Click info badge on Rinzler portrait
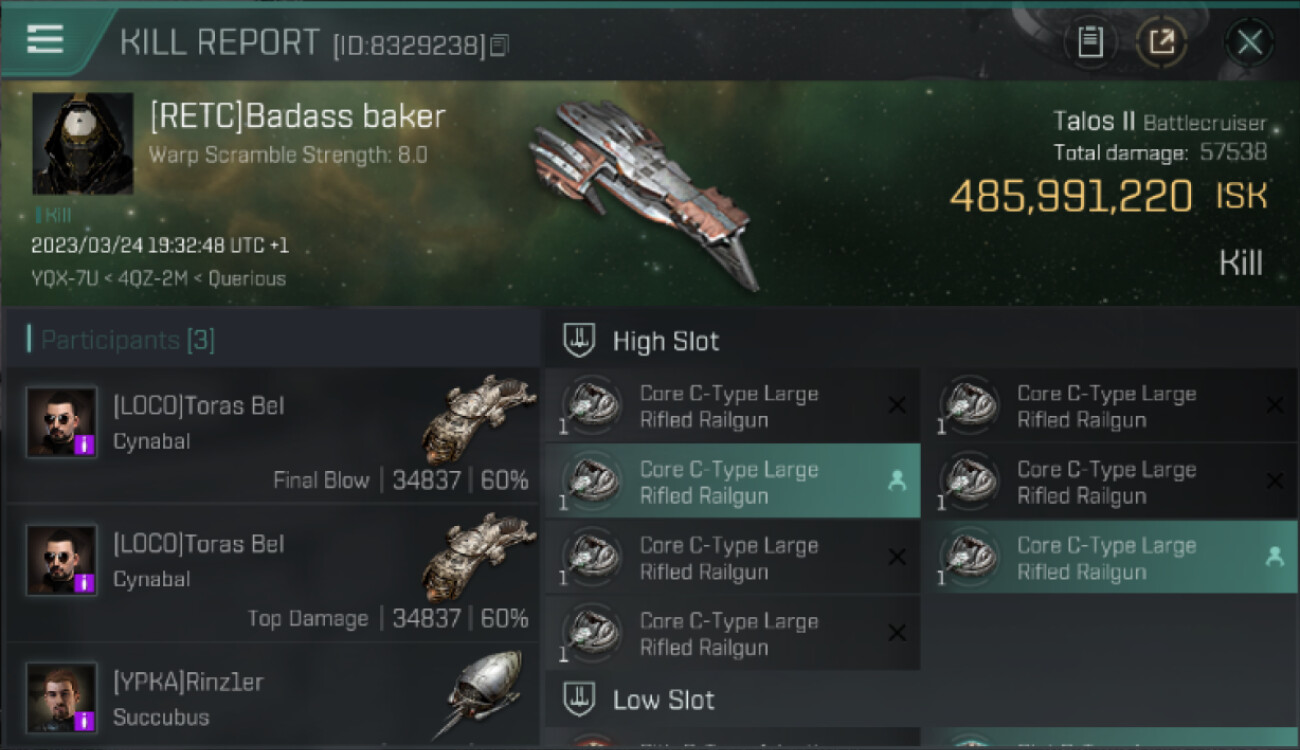Image resolution: width=1300 pixels, height=750 pixels. coord(85,720)
